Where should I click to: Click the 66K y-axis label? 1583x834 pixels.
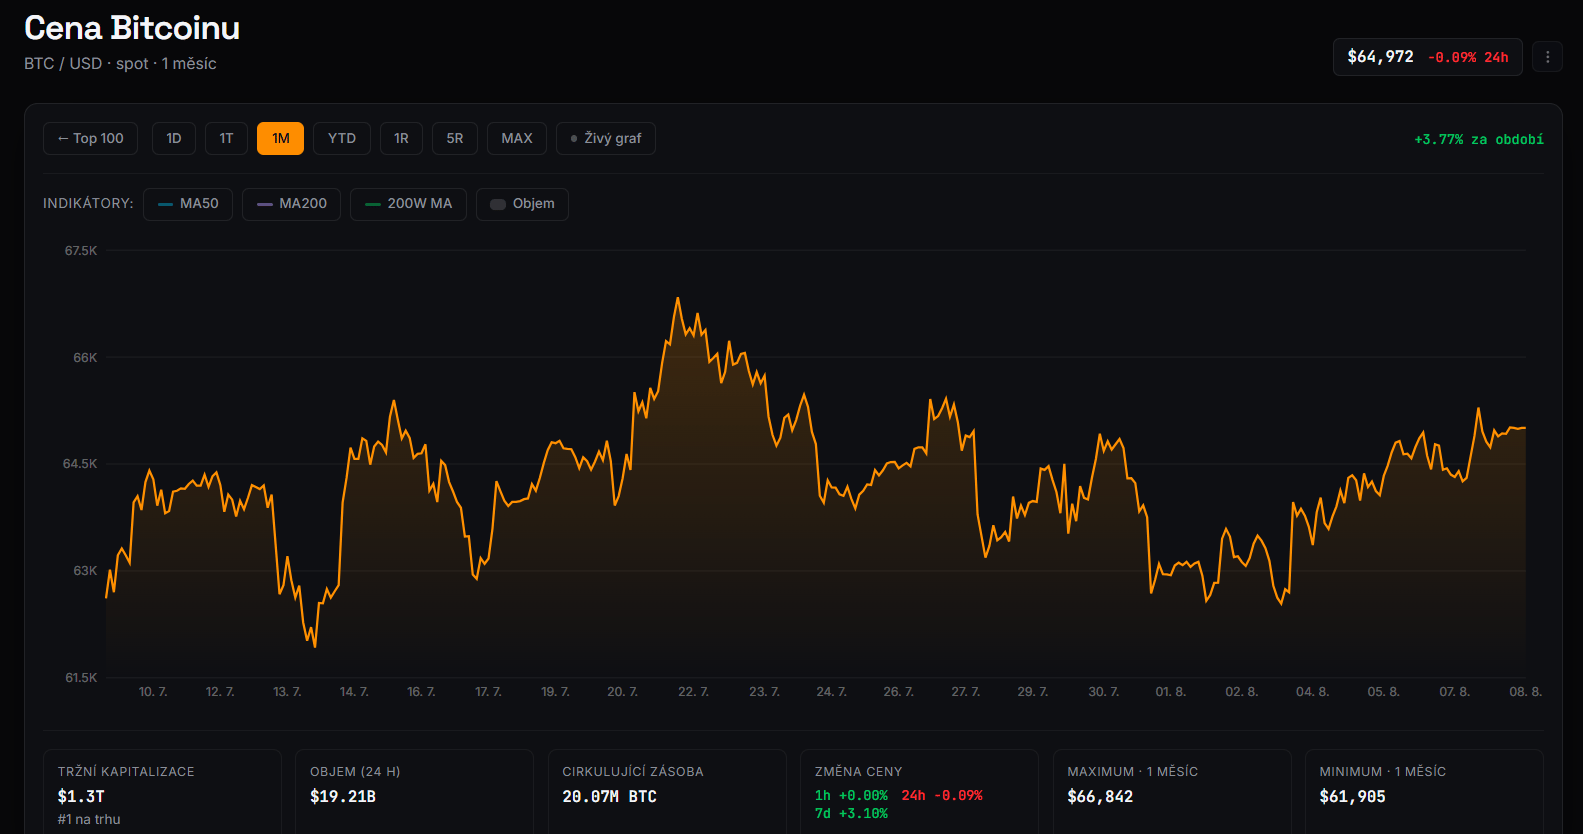pyautogui.click(x=85, y=358)
